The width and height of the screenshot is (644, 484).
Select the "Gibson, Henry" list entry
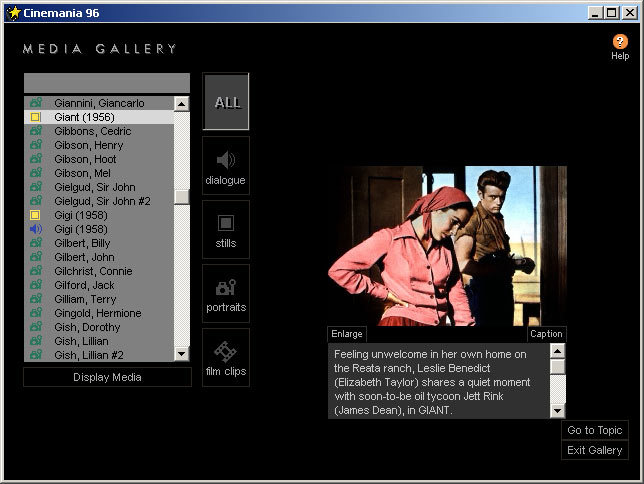point(99,145)
